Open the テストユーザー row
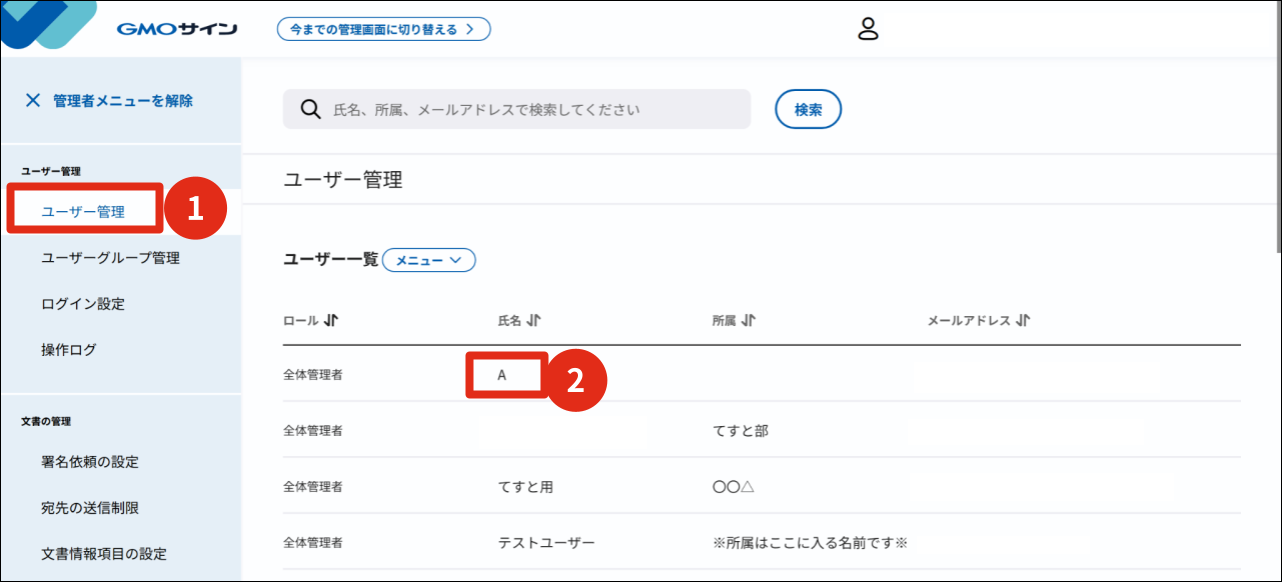Screen dimensions: 1282x582 [x=546, y=543]
